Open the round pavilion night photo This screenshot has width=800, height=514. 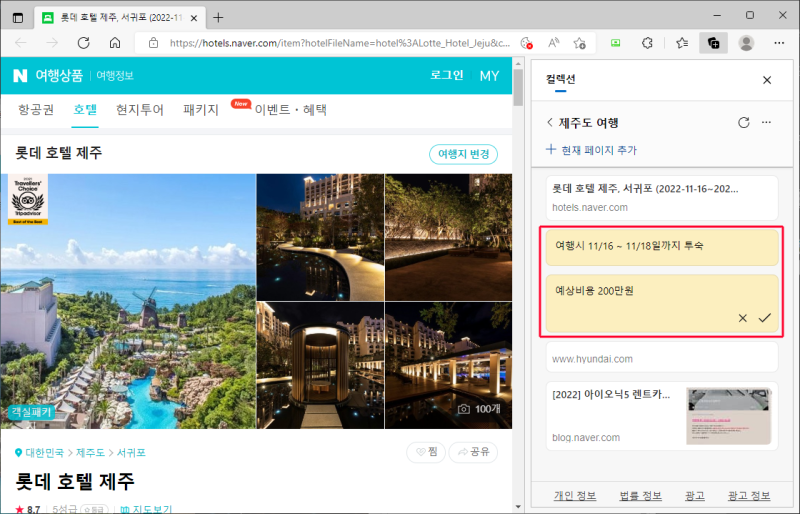coord(320,365)
